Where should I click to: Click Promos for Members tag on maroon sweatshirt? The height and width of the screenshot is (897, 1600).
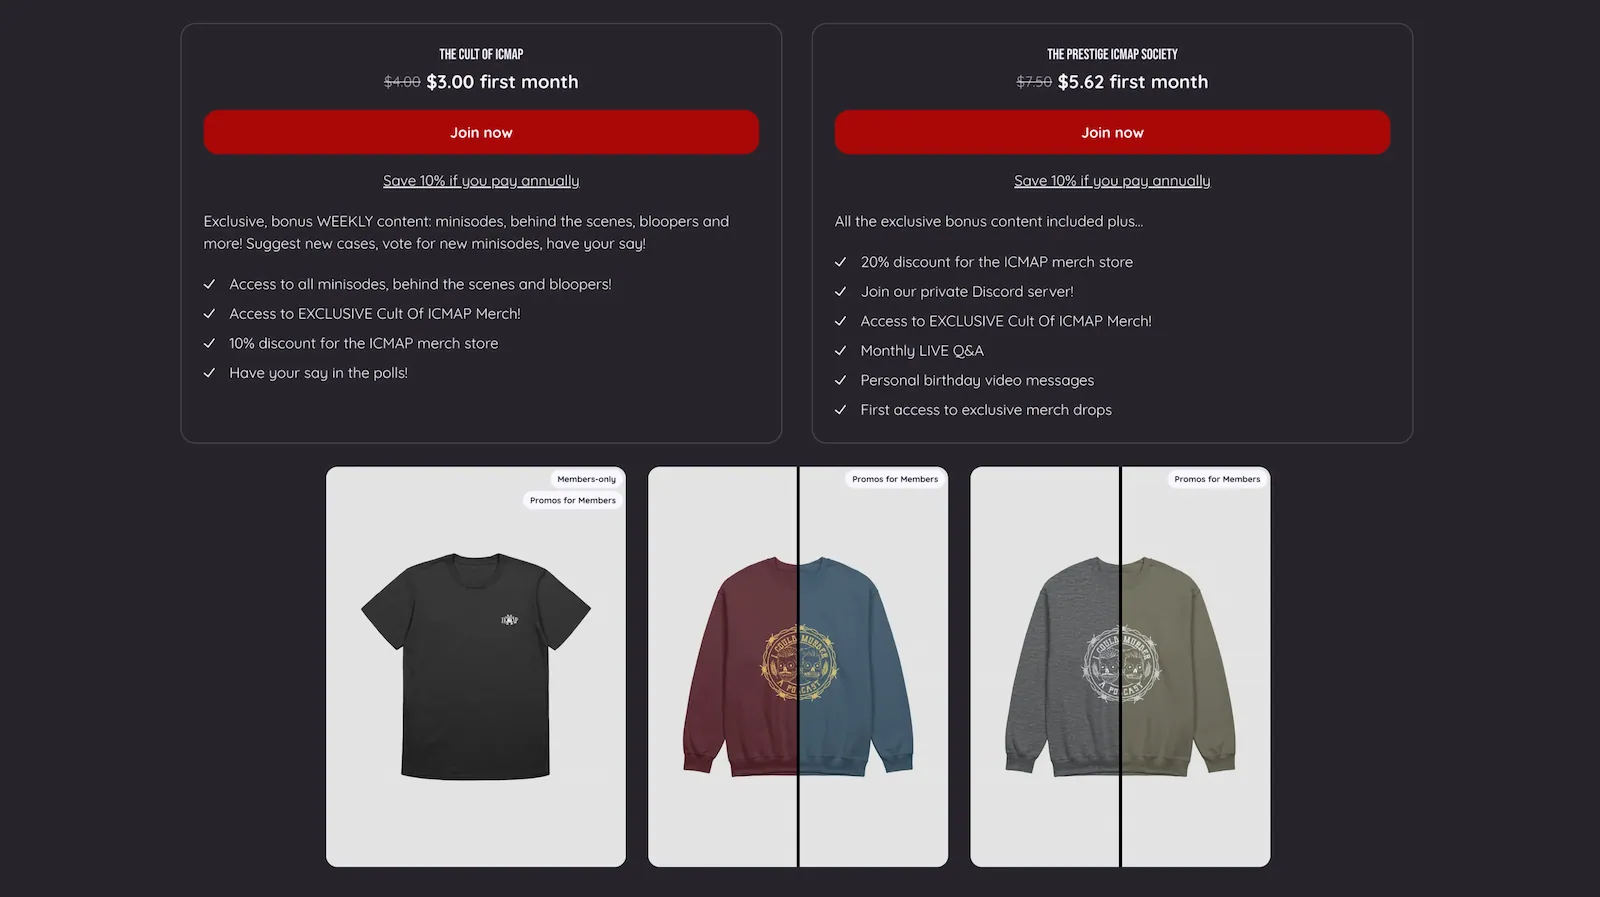coord(895,479)
